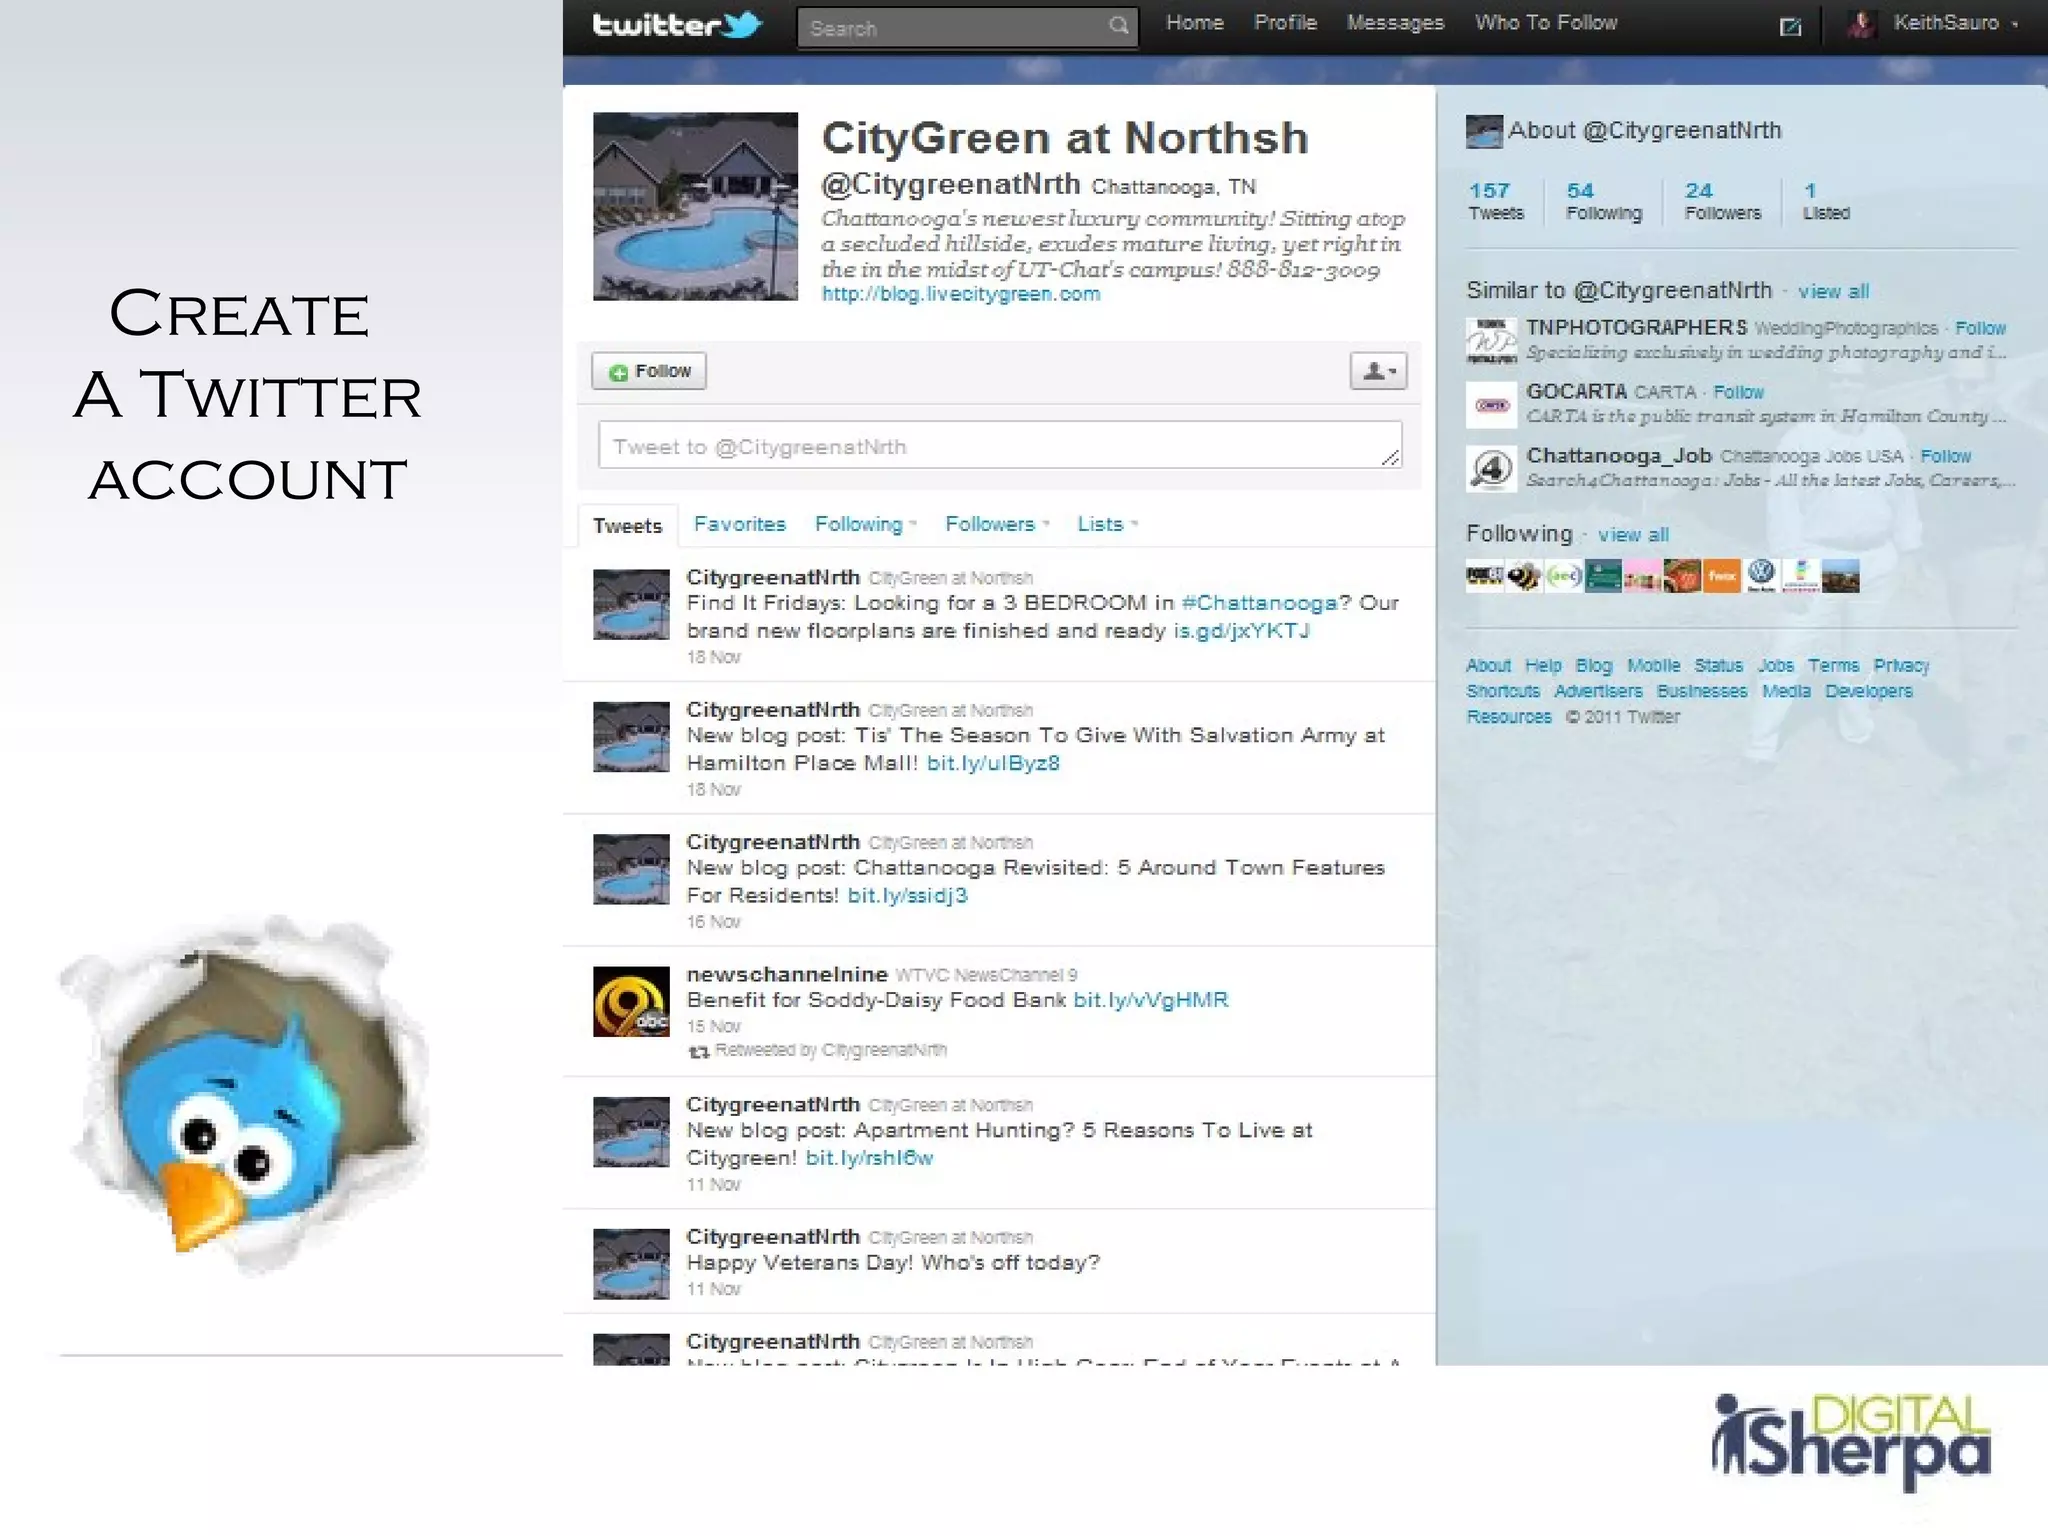Open the is.gd/jxYKTJ link
This screenshot has height=1536, width=2048.
pos(1241,631)
